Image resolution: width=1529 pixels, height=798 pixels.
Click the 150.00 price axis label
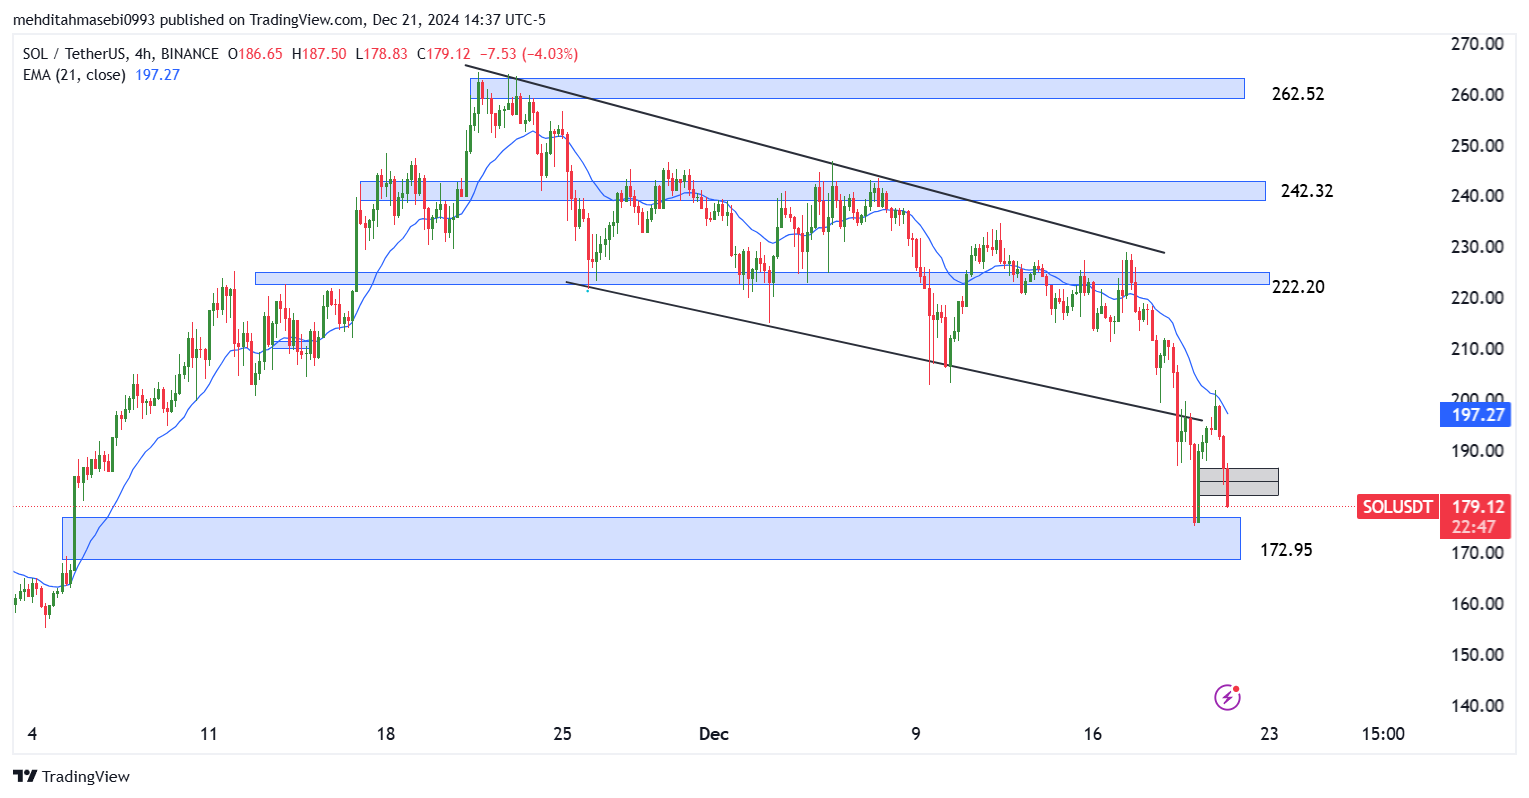point(1477,655)
